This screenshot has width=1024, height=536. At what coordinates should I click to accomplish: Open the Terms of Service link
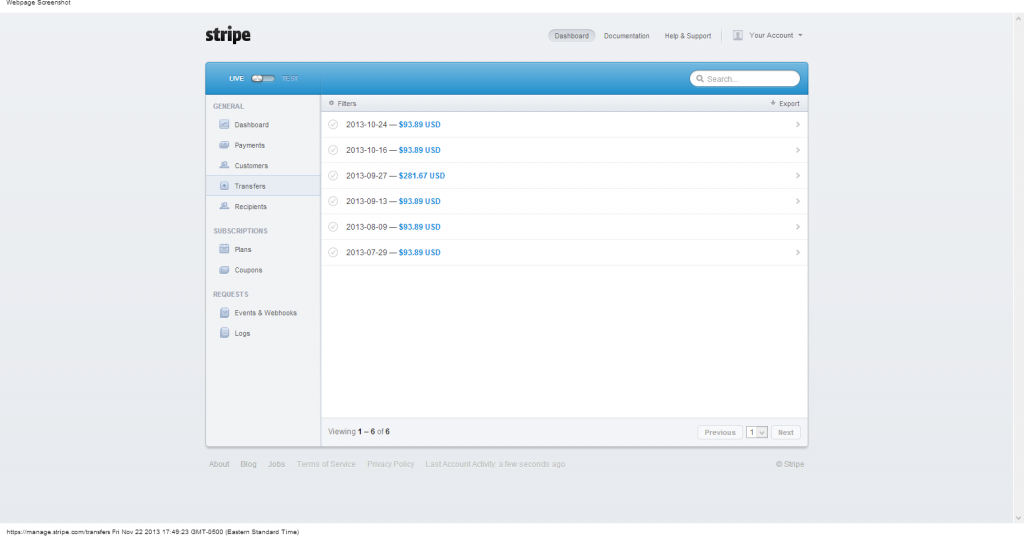[326, 464]
